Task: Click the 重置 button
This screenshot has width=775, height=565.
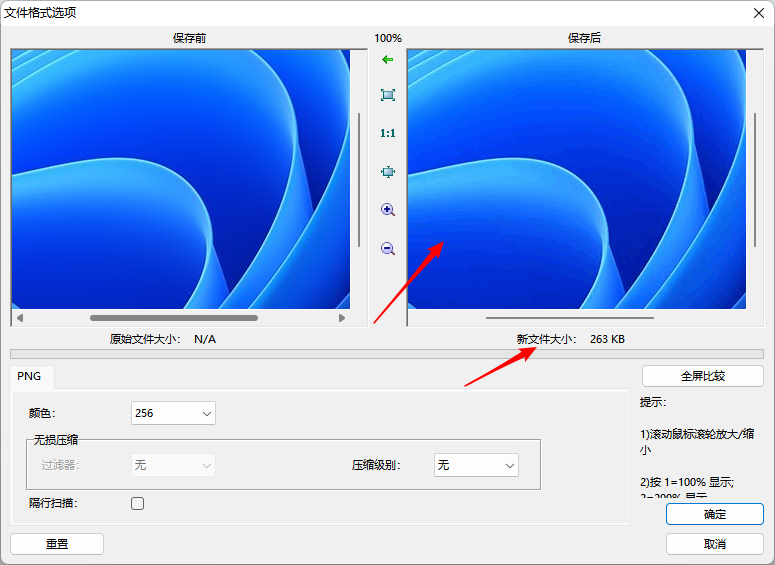Action: (57, 544)
